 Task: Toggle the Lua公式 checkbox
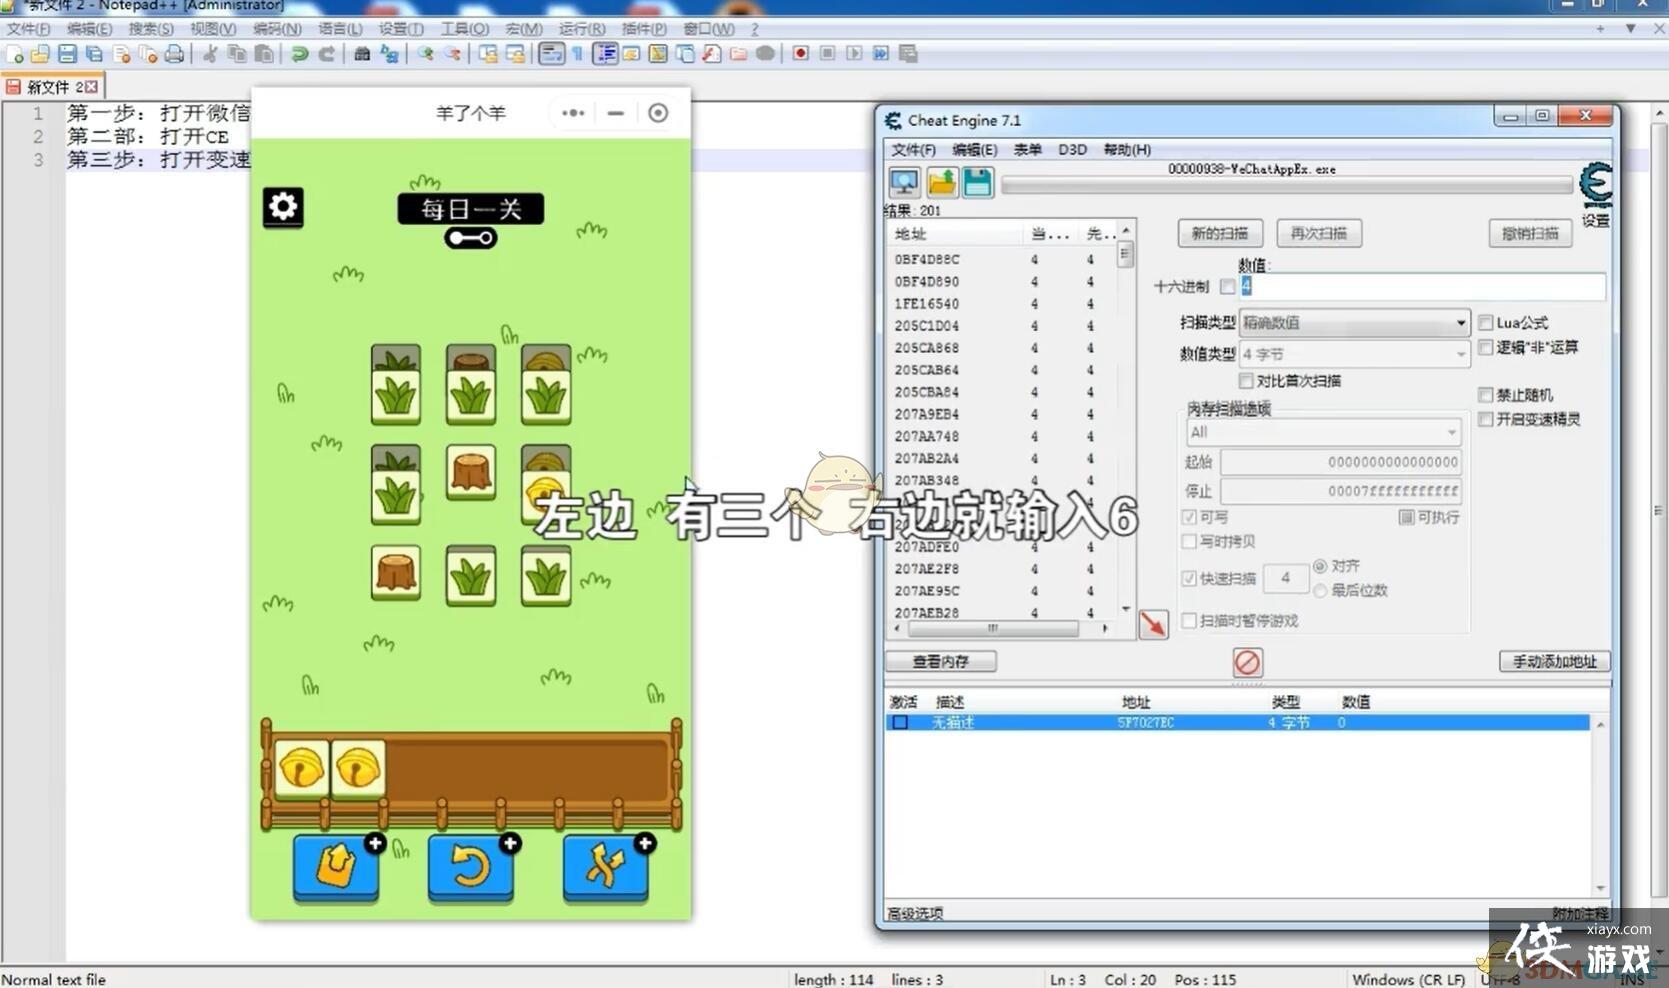pyautogui.click(x=1486, y=323)
